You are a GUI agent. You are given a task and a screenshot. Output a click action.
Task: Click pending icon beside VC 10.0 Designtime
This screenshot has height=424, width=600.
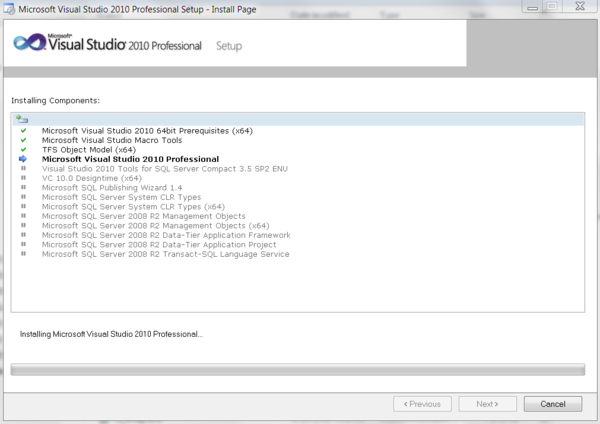(23, 178)
